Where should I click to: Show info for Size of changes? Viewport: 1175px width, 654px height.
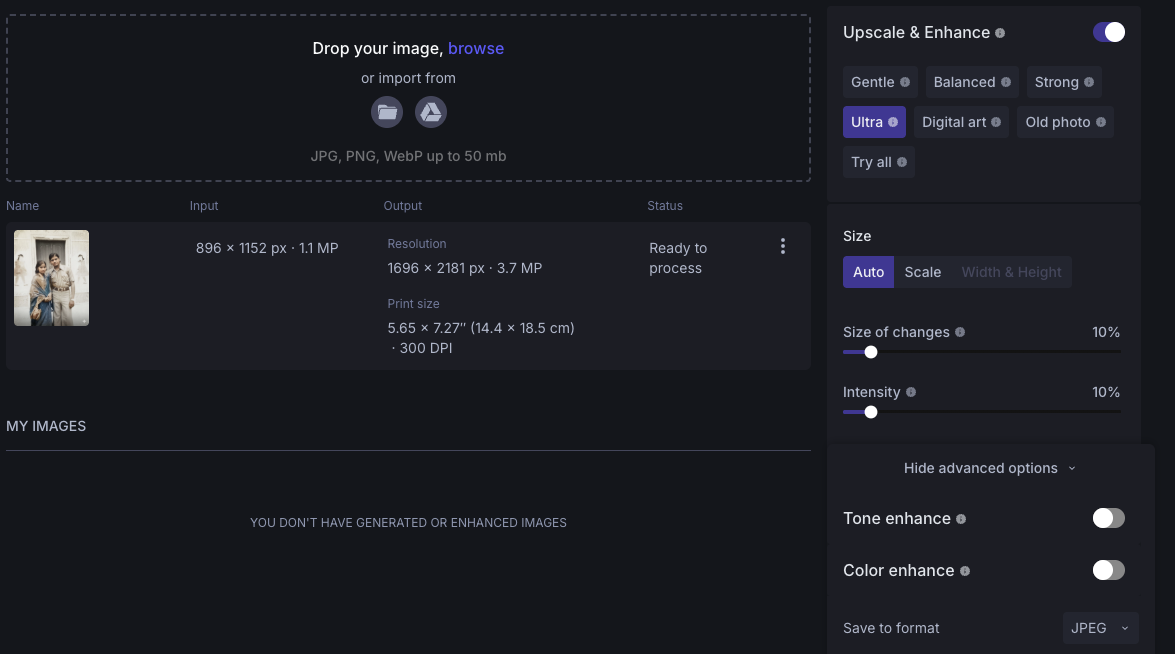click(x=960, y=332)
